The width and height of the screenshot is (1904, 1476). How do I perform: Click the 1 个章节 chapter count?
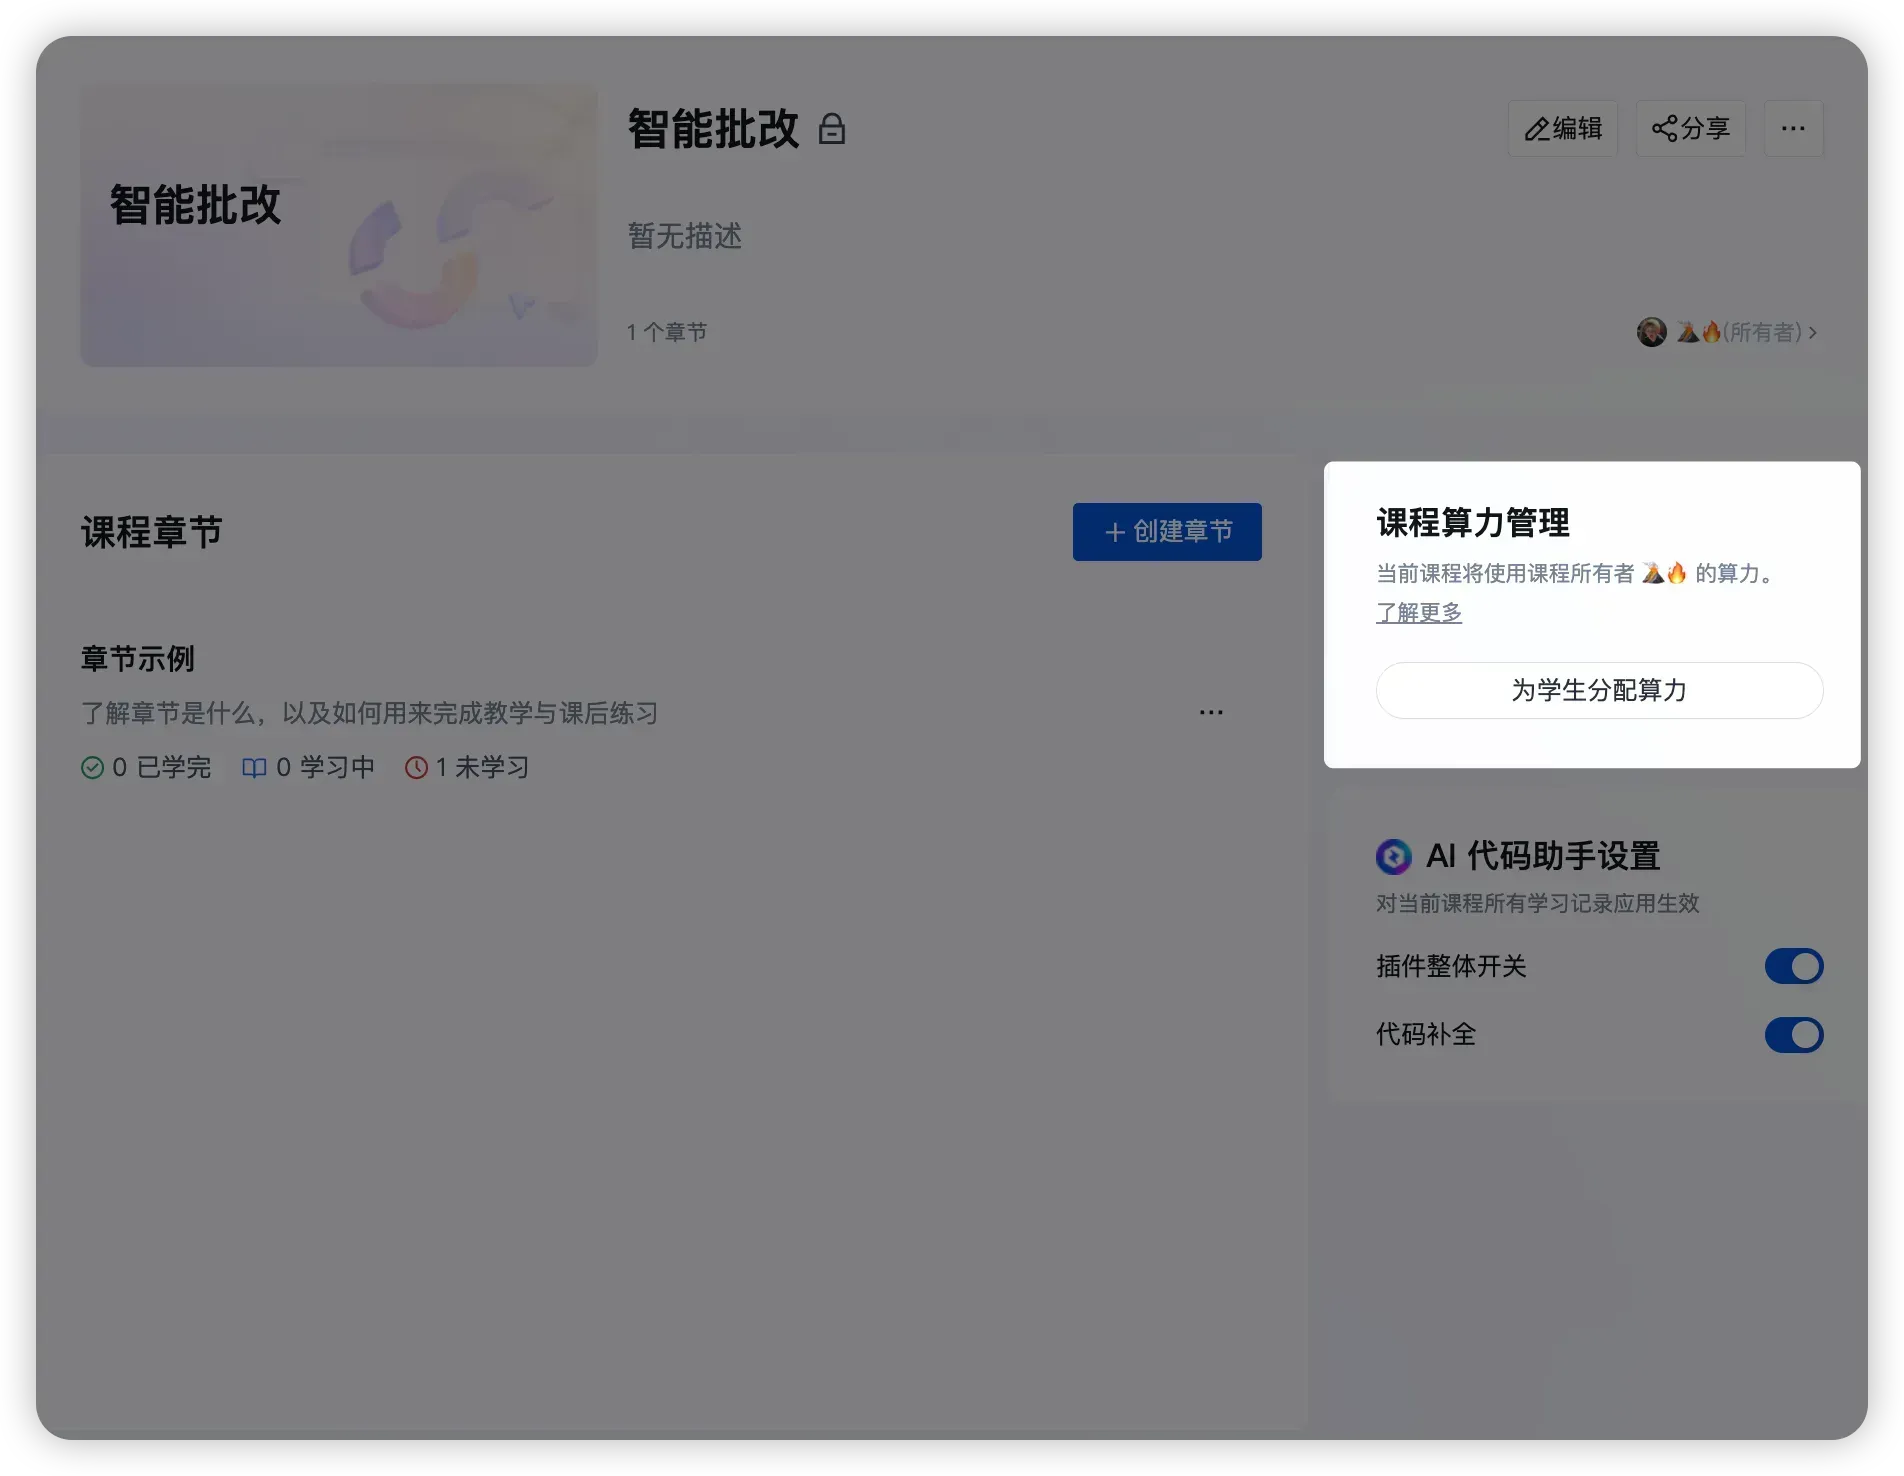point(666,332)
